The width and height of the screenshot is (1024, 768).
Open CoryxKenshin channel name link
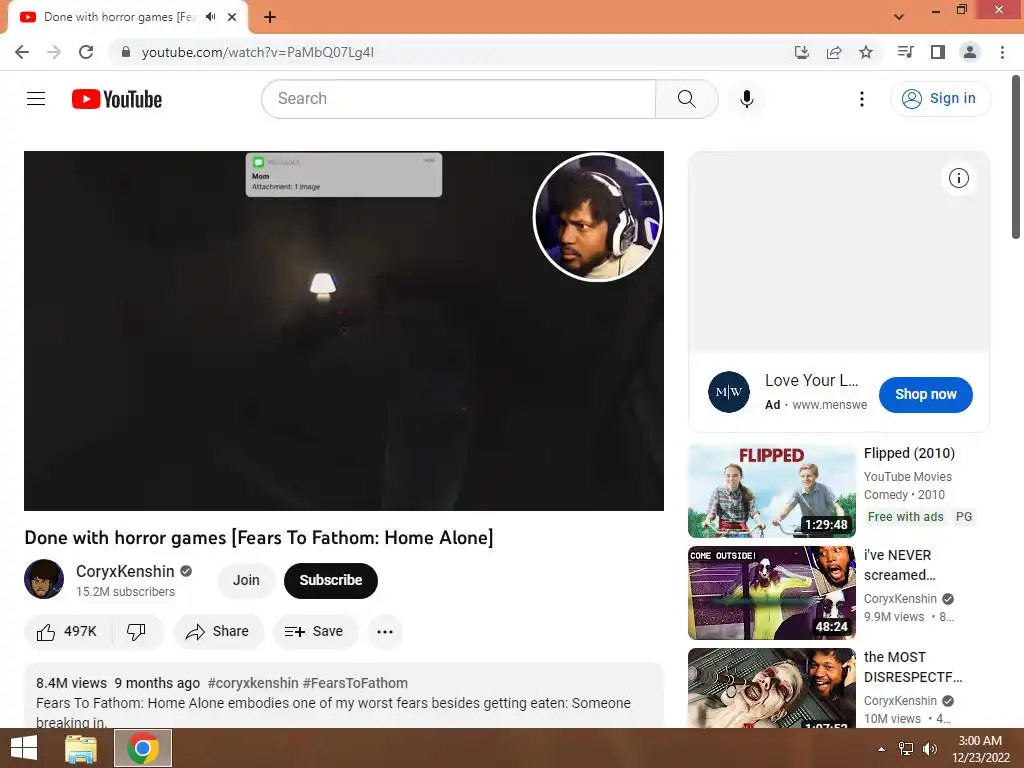(125, 571)
